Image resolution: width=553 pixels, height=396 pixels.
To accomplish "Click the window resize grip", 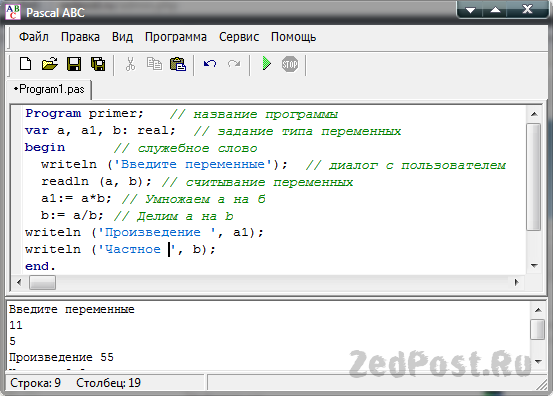I will tap(542, 384).
